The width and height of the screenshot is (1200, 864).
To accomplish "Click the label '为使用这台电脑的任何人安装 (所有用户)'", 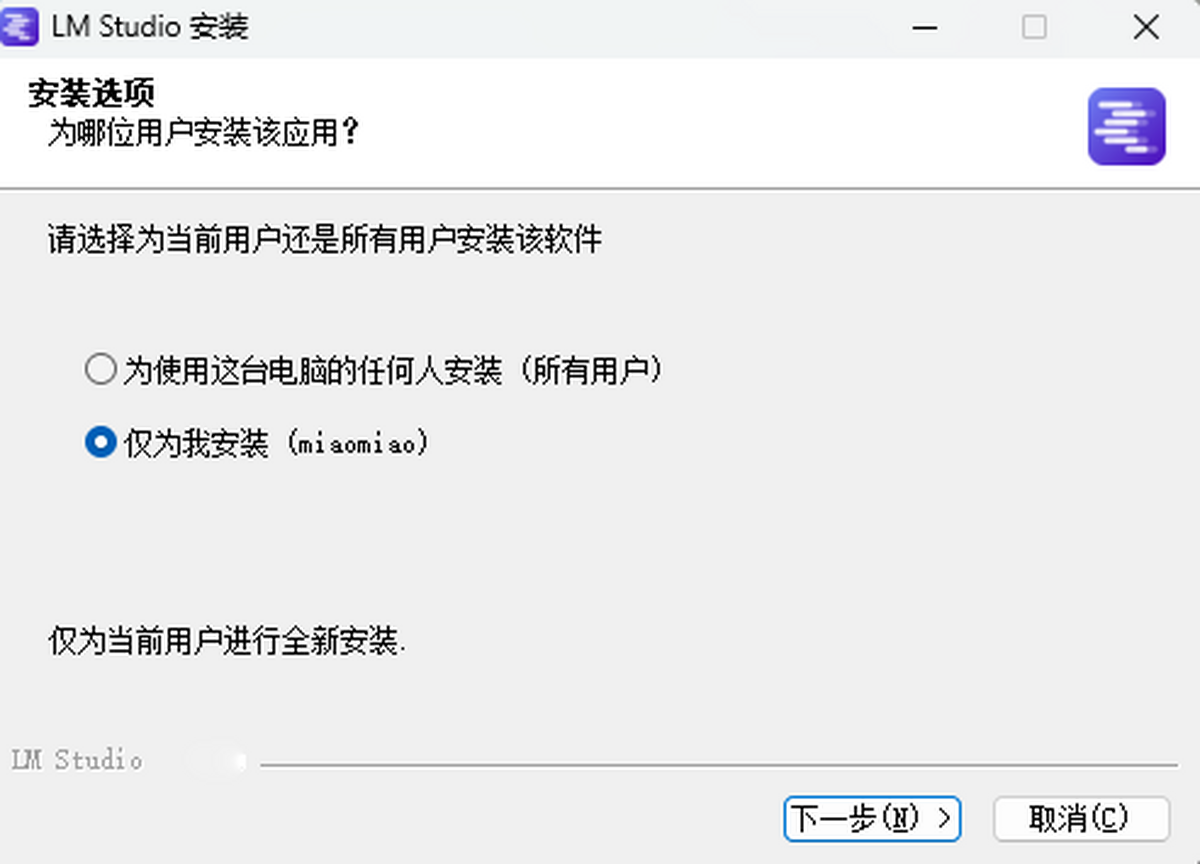I will click(393, 371).
